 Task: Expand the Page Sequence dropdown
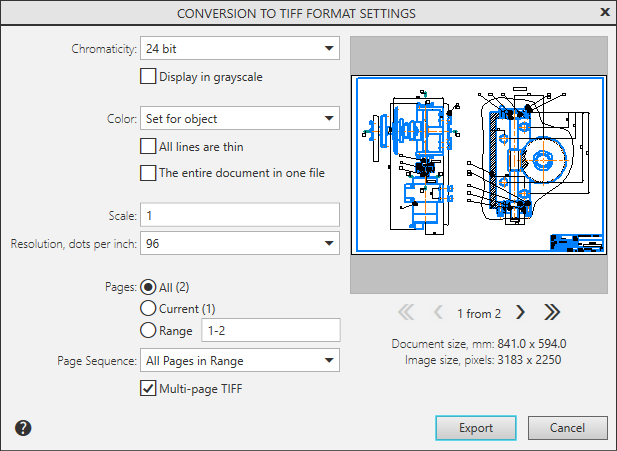click(240, 360)
